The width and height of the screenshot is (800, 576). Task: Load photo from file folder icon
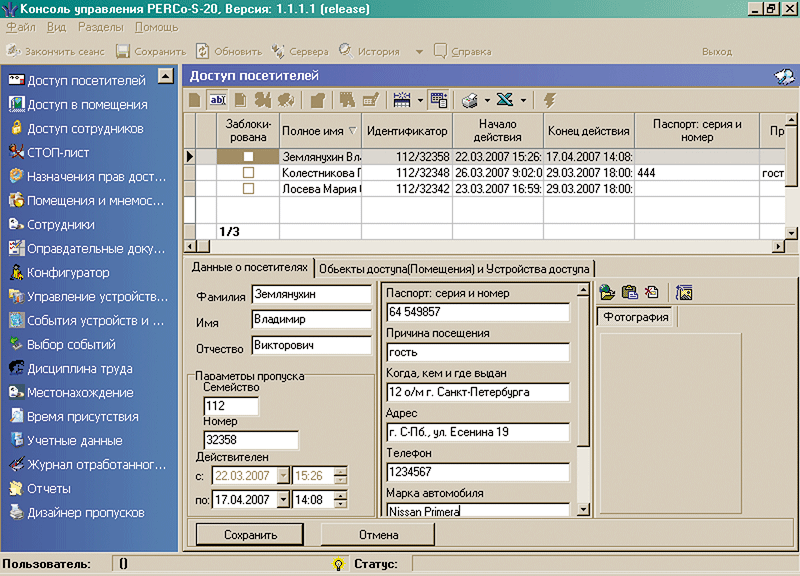click(607, 293)
